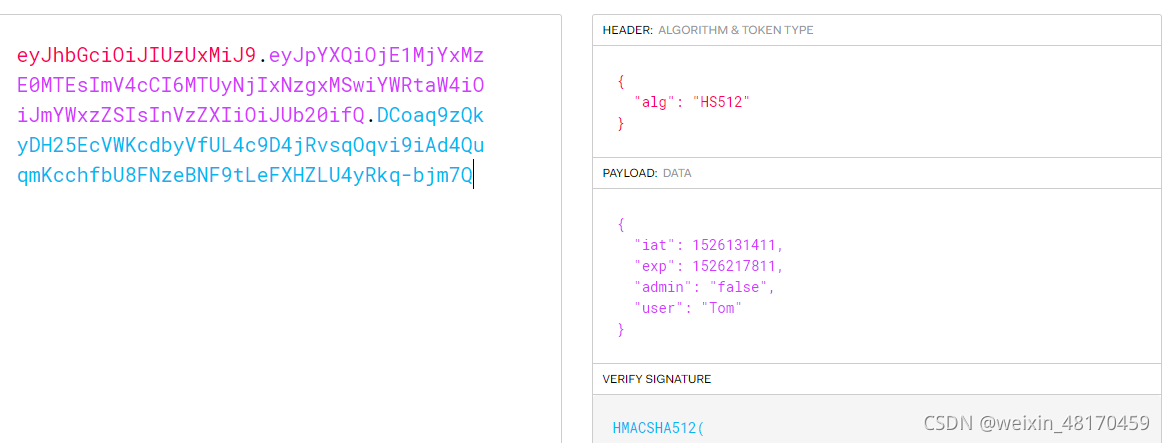Click the HEADER: ALGORITHM & TOKEN TYPE label
1165x443 pixels.
tap(707, 30)
